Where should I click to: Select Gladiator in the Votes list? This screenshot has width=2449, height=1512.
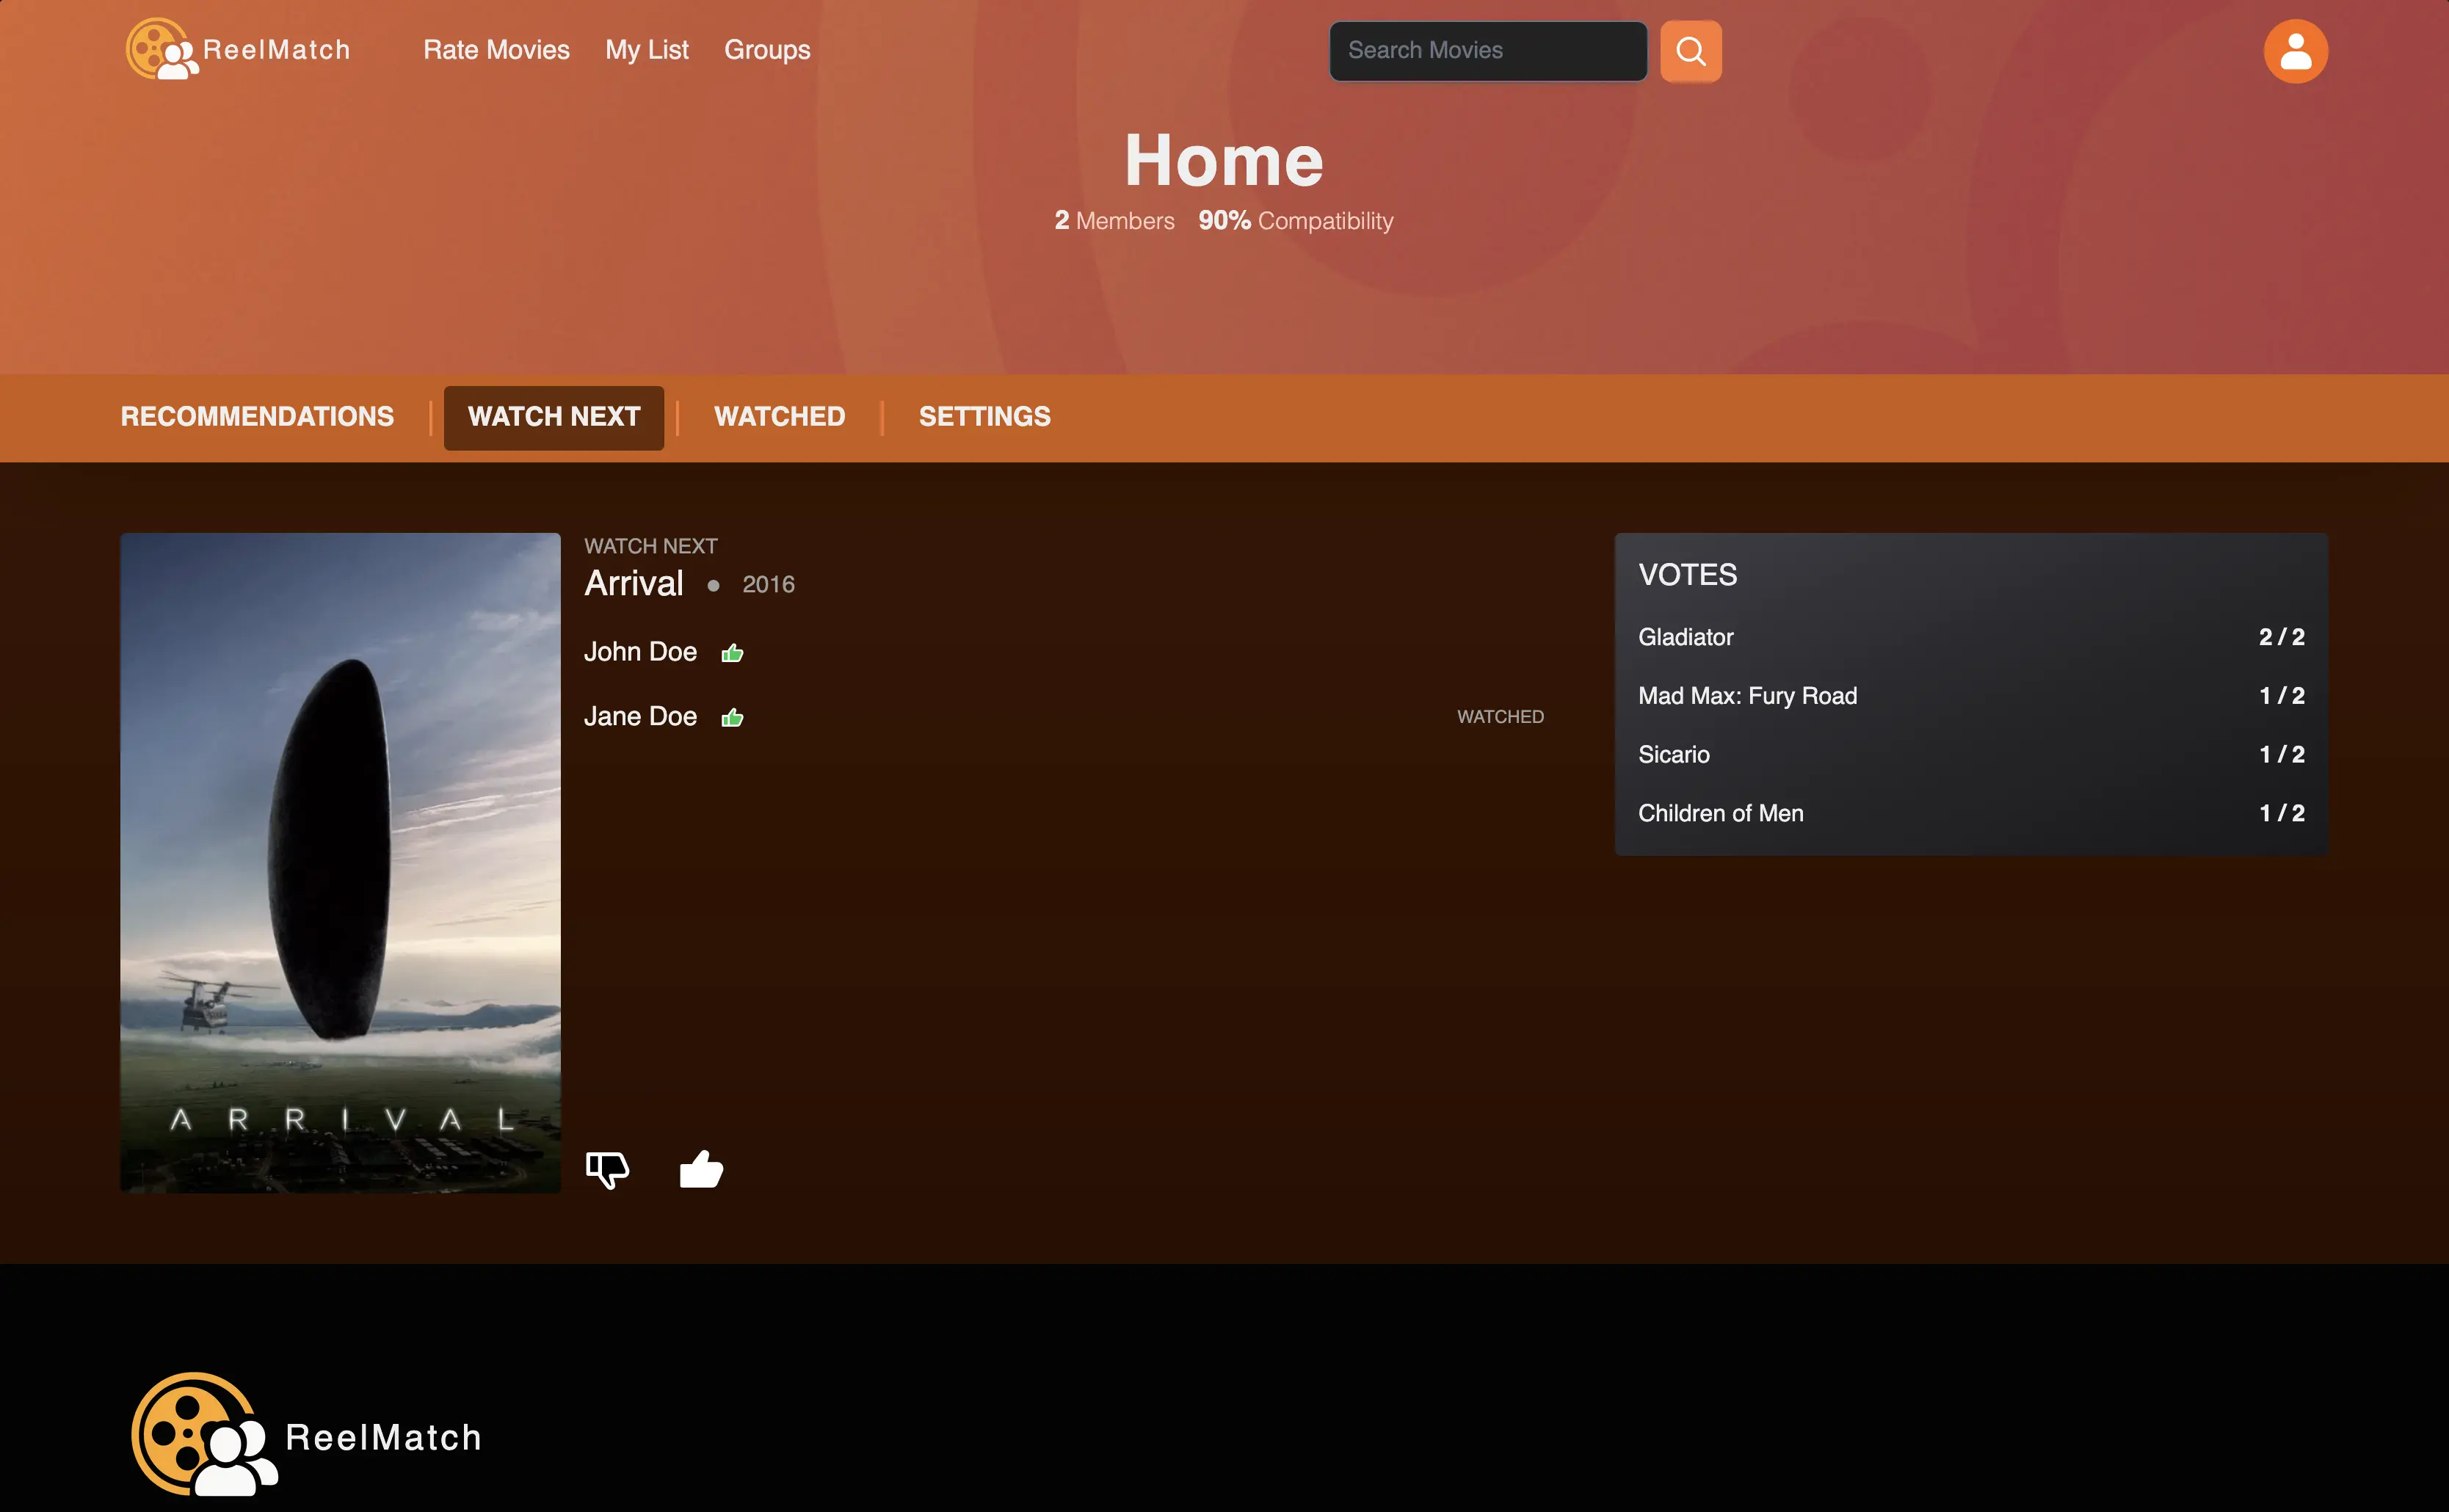tap(1685, 637)
